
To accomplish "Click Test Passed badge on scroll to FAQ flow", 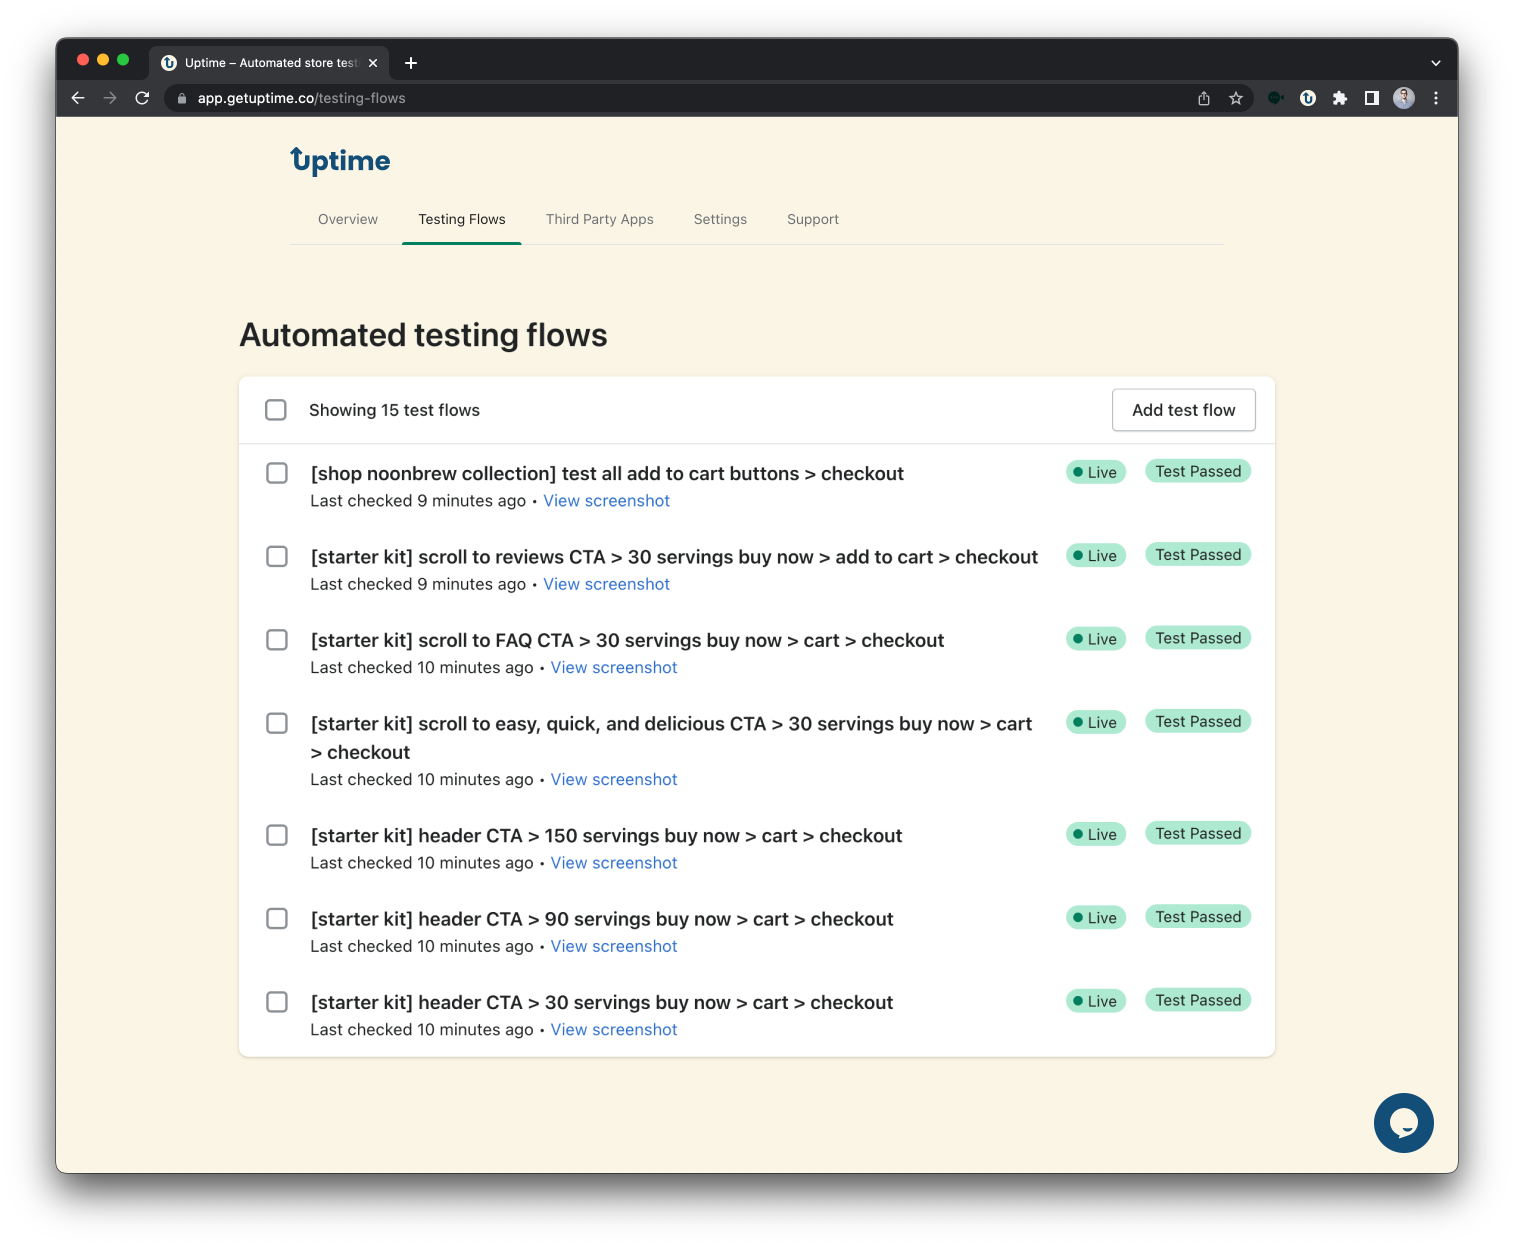I will 1198,638.
